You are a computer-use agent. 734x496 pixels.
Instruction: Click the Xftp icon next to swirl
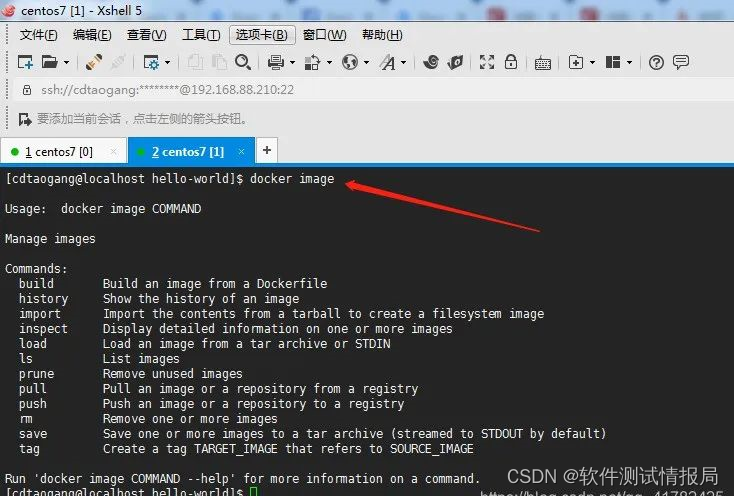(455, 62)
